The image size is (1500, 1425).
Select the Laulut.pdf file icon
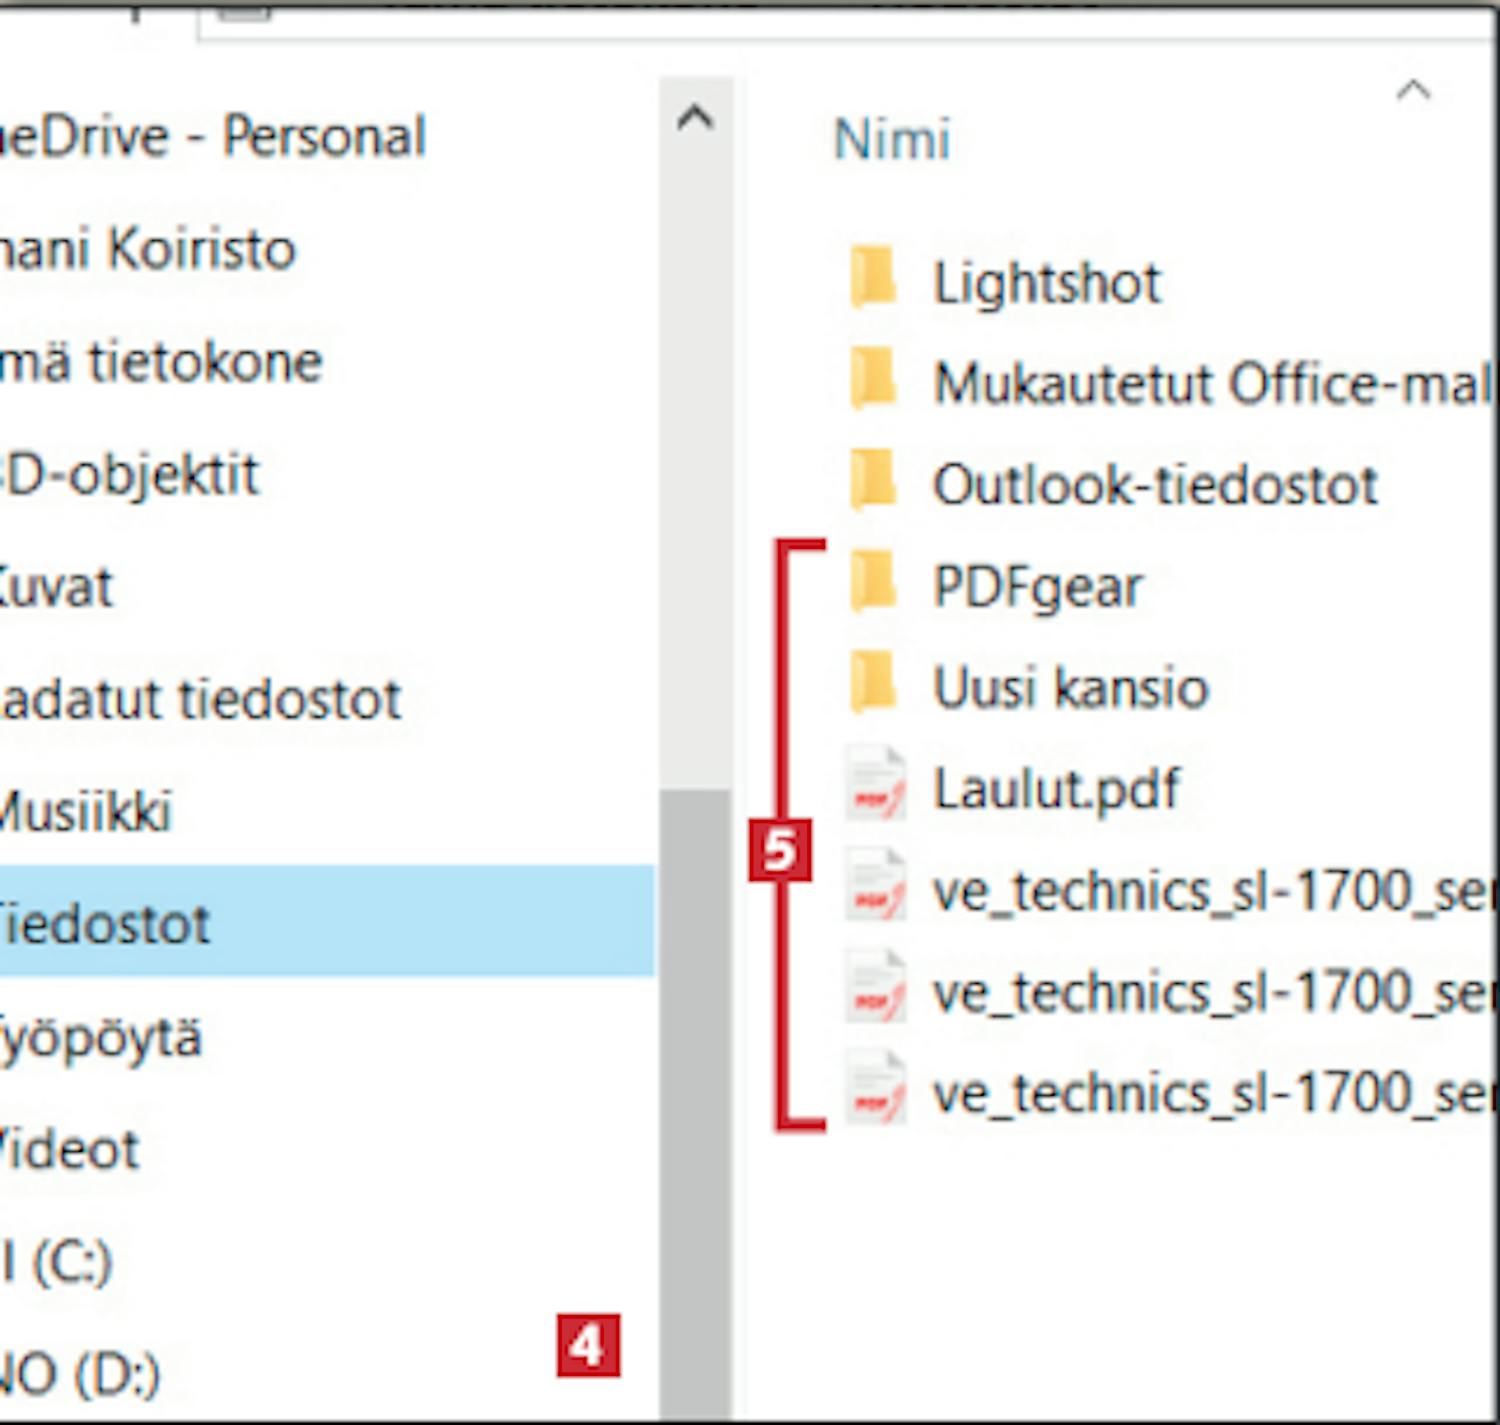click(876, 787)
